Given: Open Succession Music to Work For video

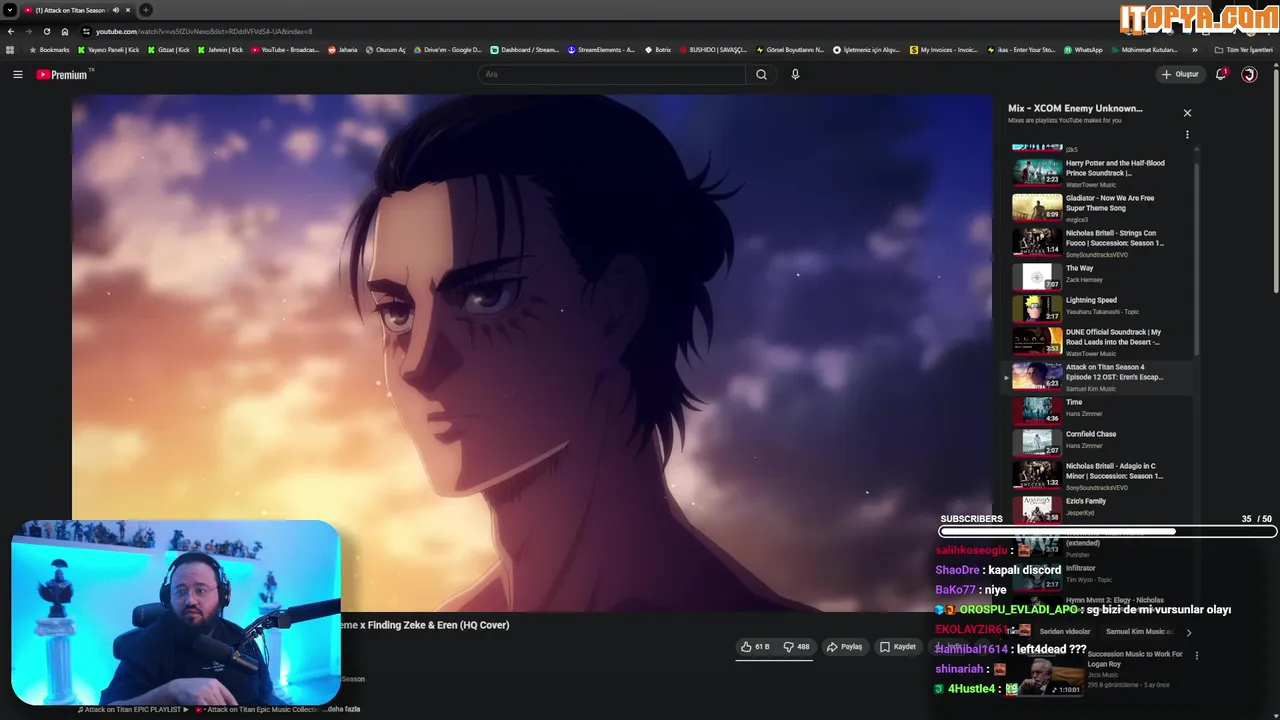Looking at the screenshot, I should (1135, 659).
